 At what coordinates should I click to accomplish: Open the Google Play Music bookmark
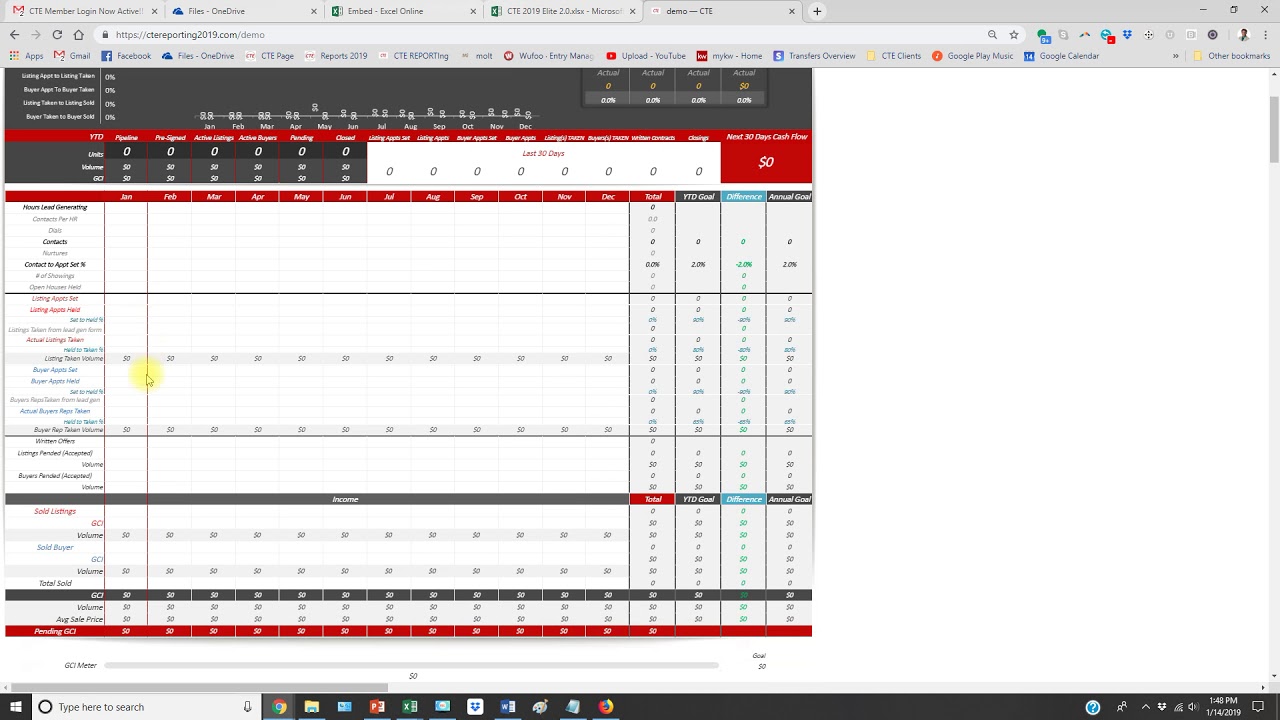click(x=972, y=56)
